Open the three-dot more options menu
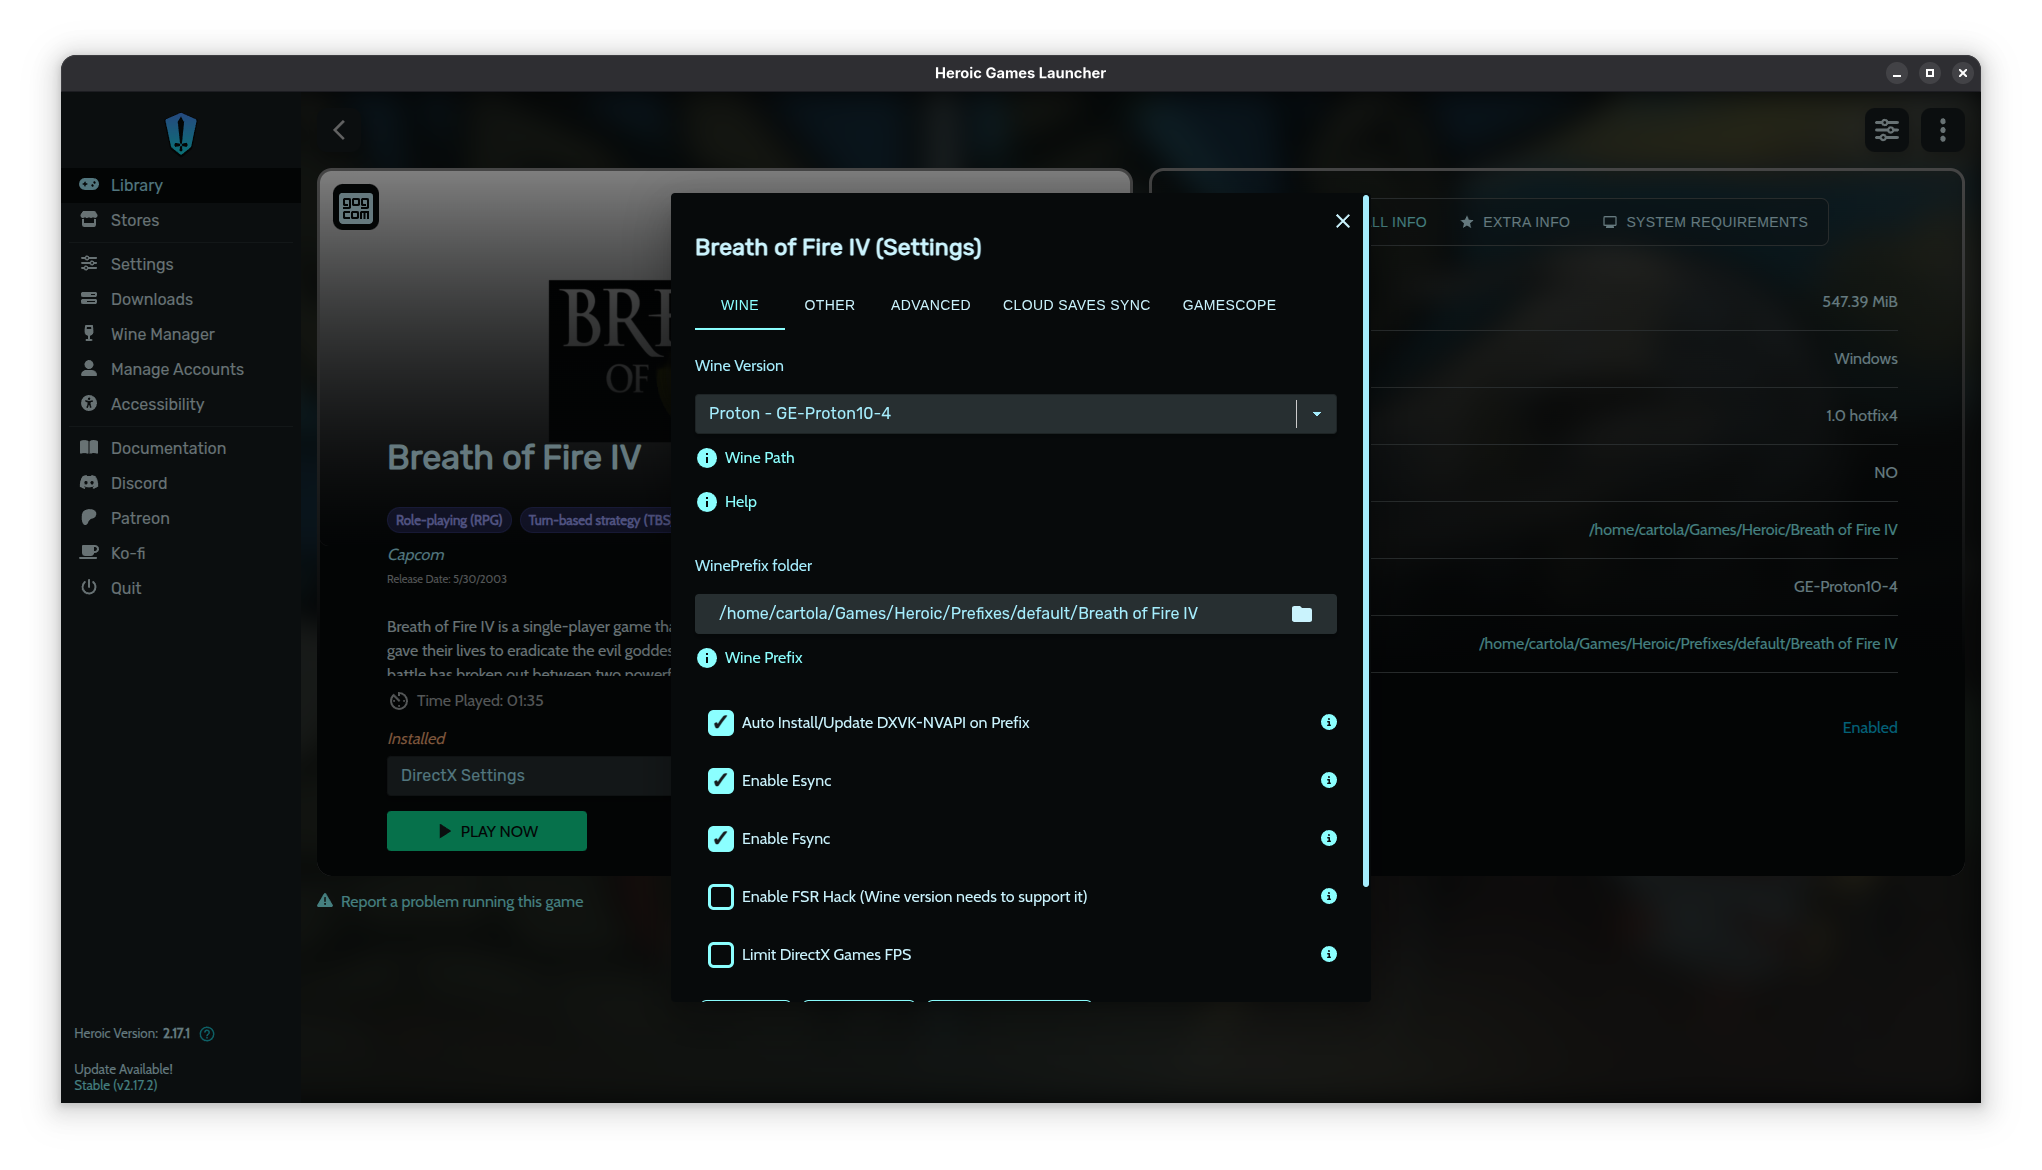Image resolution: width=2042 pixels, height=1170 pixels. click(x=1943, y=130)
